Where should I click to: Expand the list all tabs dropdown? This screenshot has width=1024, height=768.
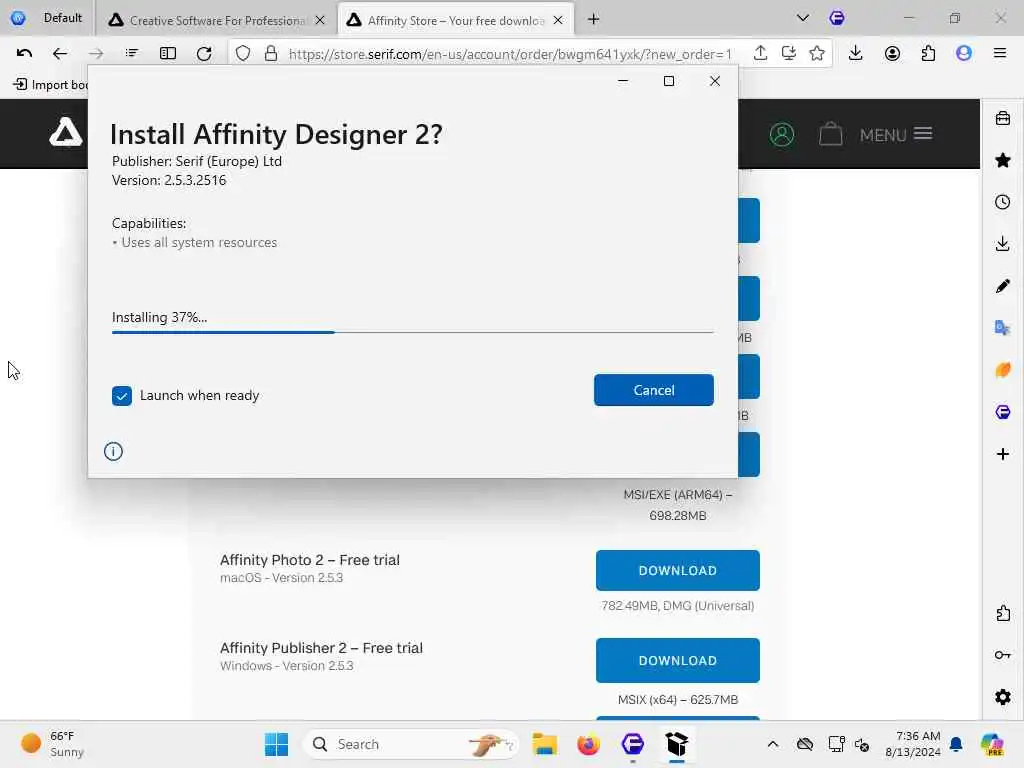click(x=803, y=18)
